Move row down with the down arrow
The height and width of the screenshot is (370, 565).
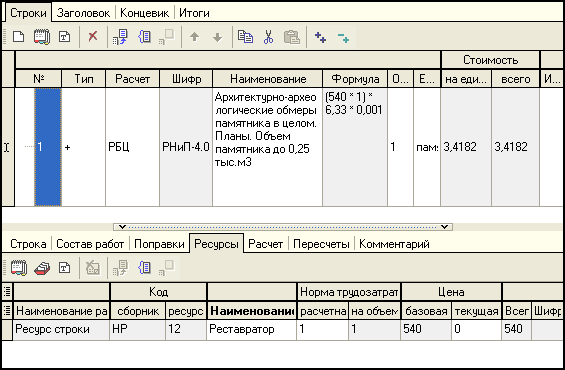tap(218, 37)
